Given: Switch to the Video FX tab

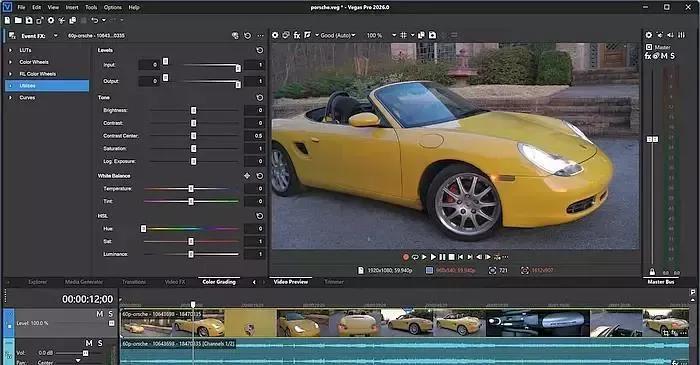Looking at the screenshot, I should pos(175,282).
